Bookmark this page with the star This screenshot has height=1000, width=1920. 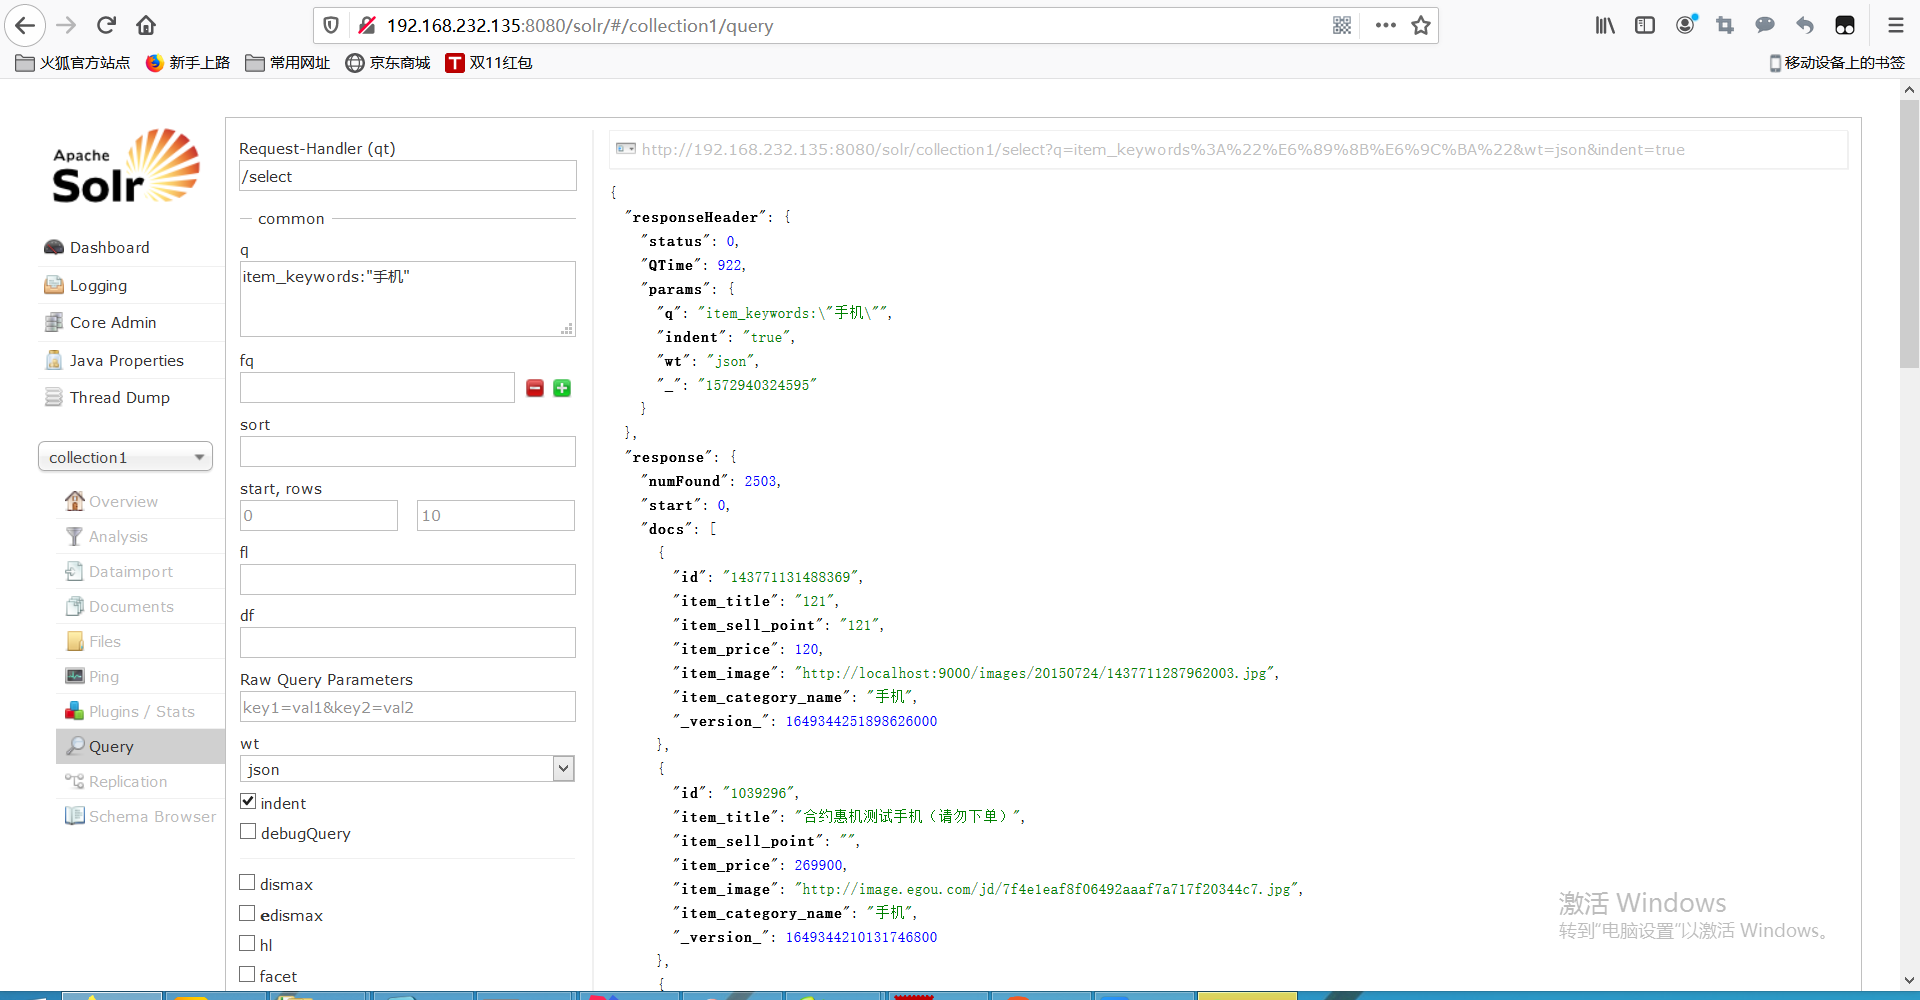1421,25
